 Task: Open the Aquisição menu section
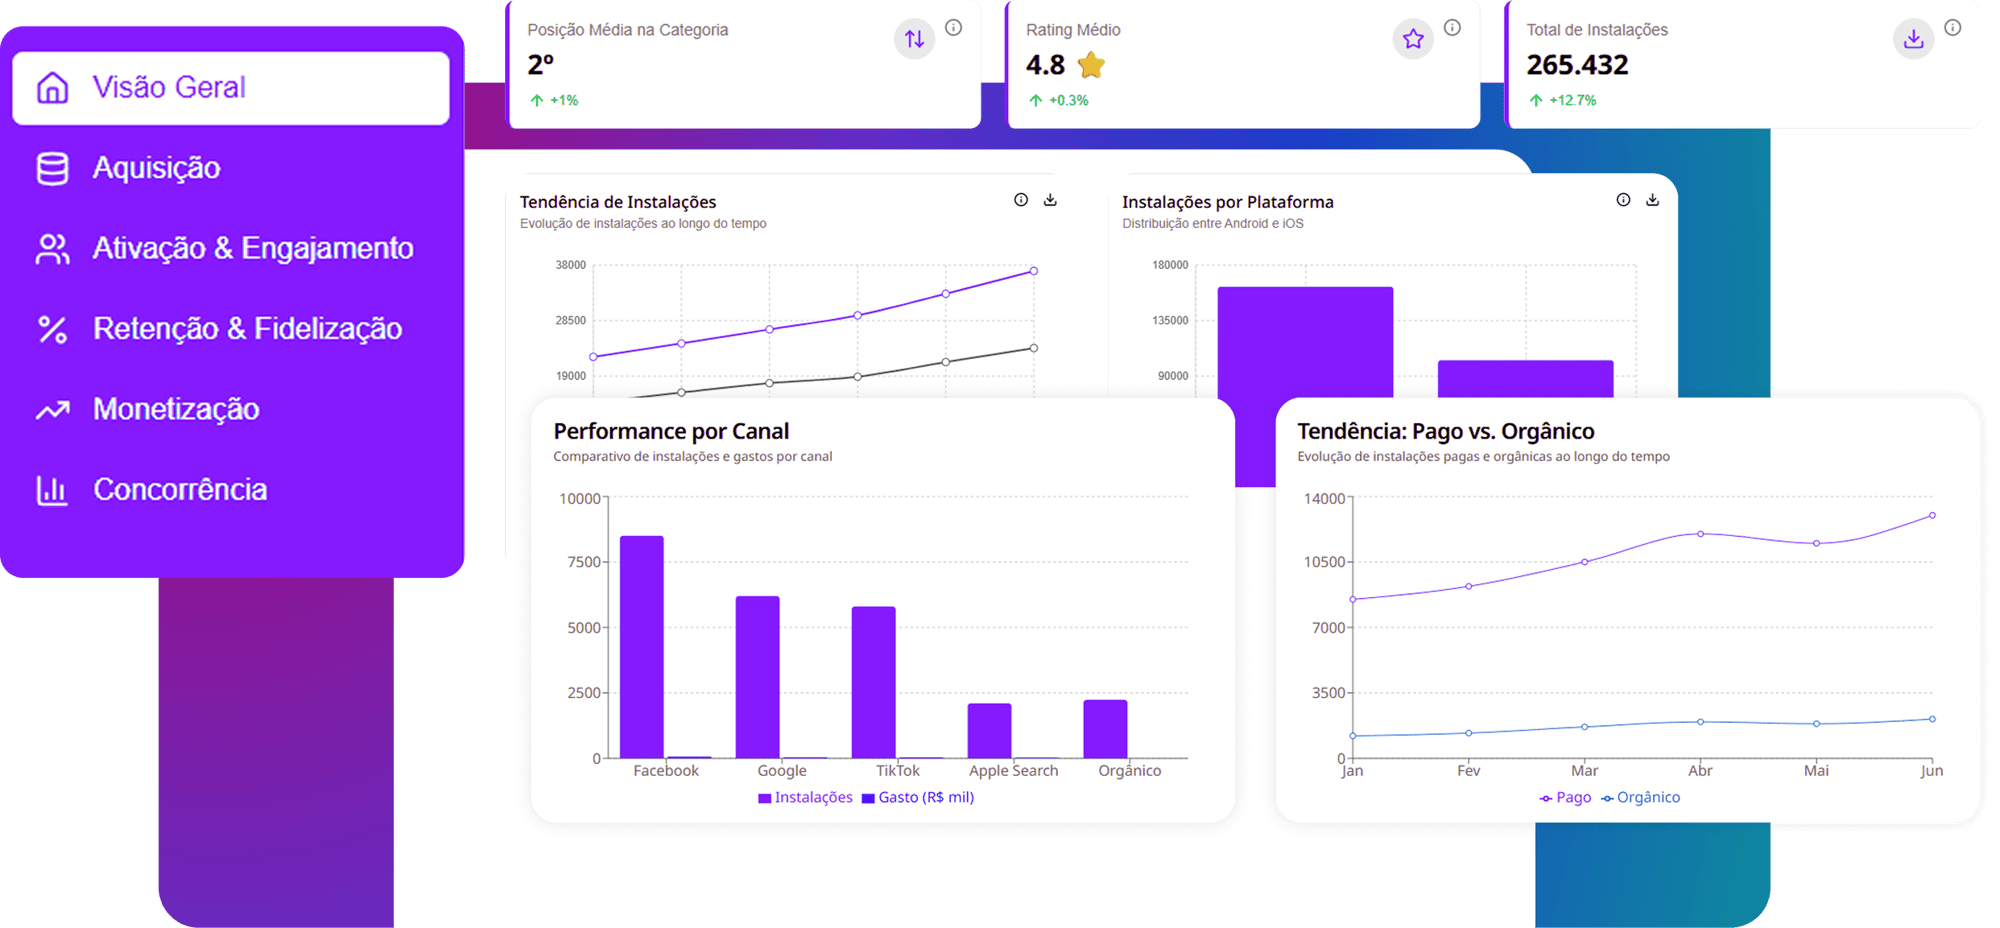pyautogui.click(x=156, y=168)
